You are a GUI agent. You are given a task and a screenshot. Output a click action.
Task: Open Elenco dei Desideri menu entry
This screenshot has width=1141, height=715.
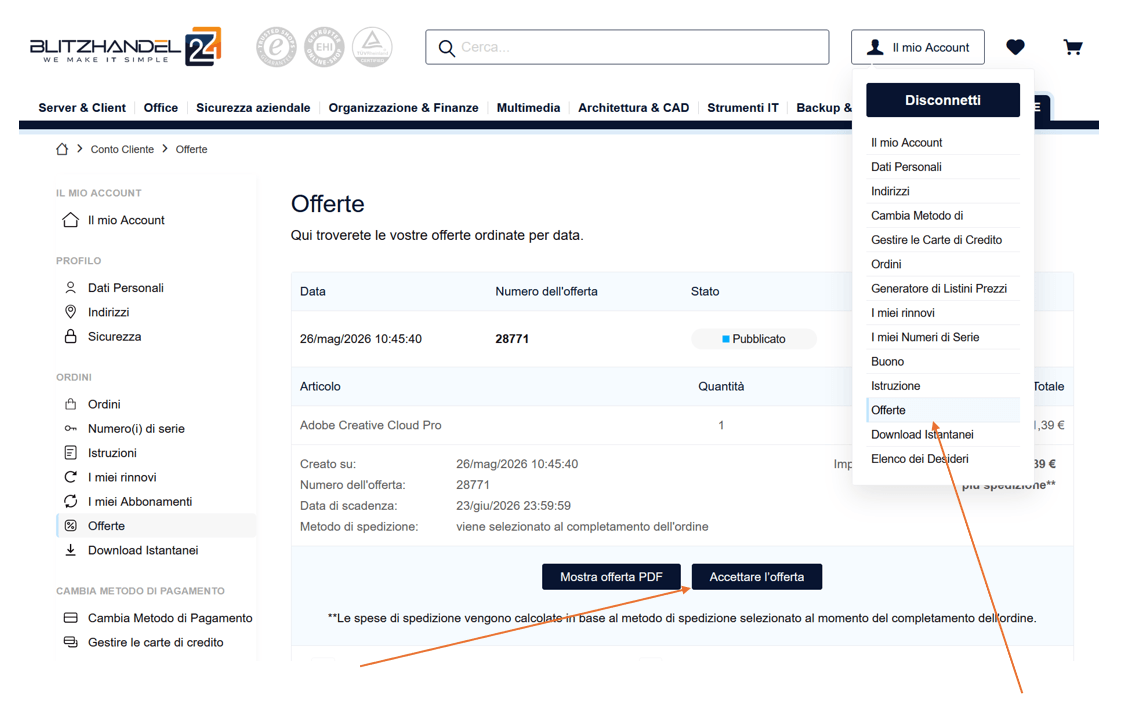[943, 459]
